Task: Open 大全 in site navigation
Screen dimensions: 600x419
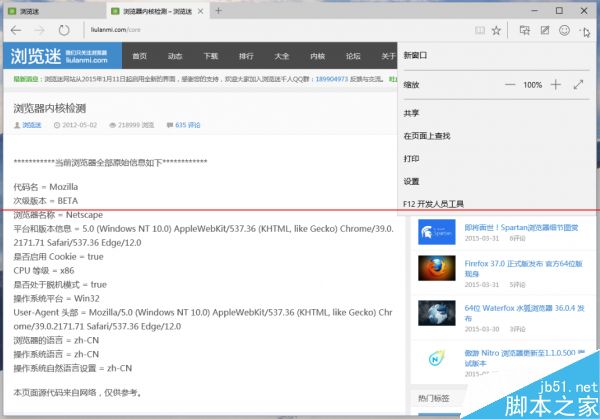Action: click(282, 56)
